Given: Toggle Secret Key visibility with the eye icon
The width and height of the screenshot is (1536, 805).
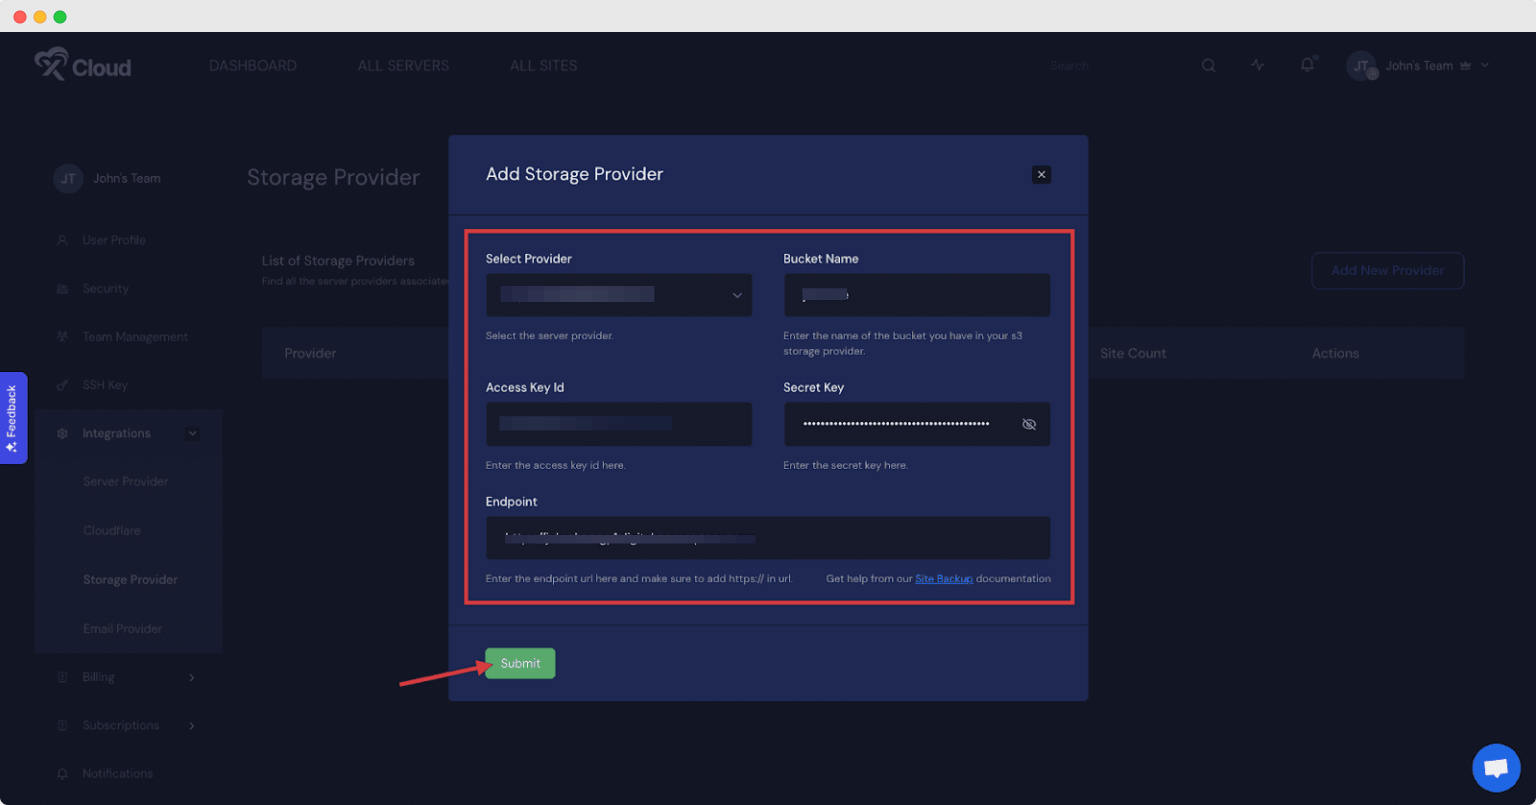Looking at the screenshot, I should [x=1029, y=424].
